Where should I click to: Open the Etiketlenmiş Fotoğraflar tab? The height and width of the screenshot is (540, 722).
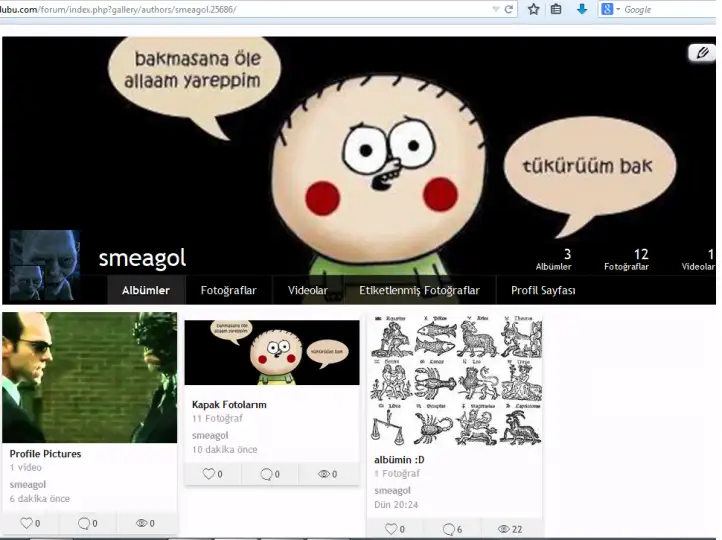click(419, 290)
